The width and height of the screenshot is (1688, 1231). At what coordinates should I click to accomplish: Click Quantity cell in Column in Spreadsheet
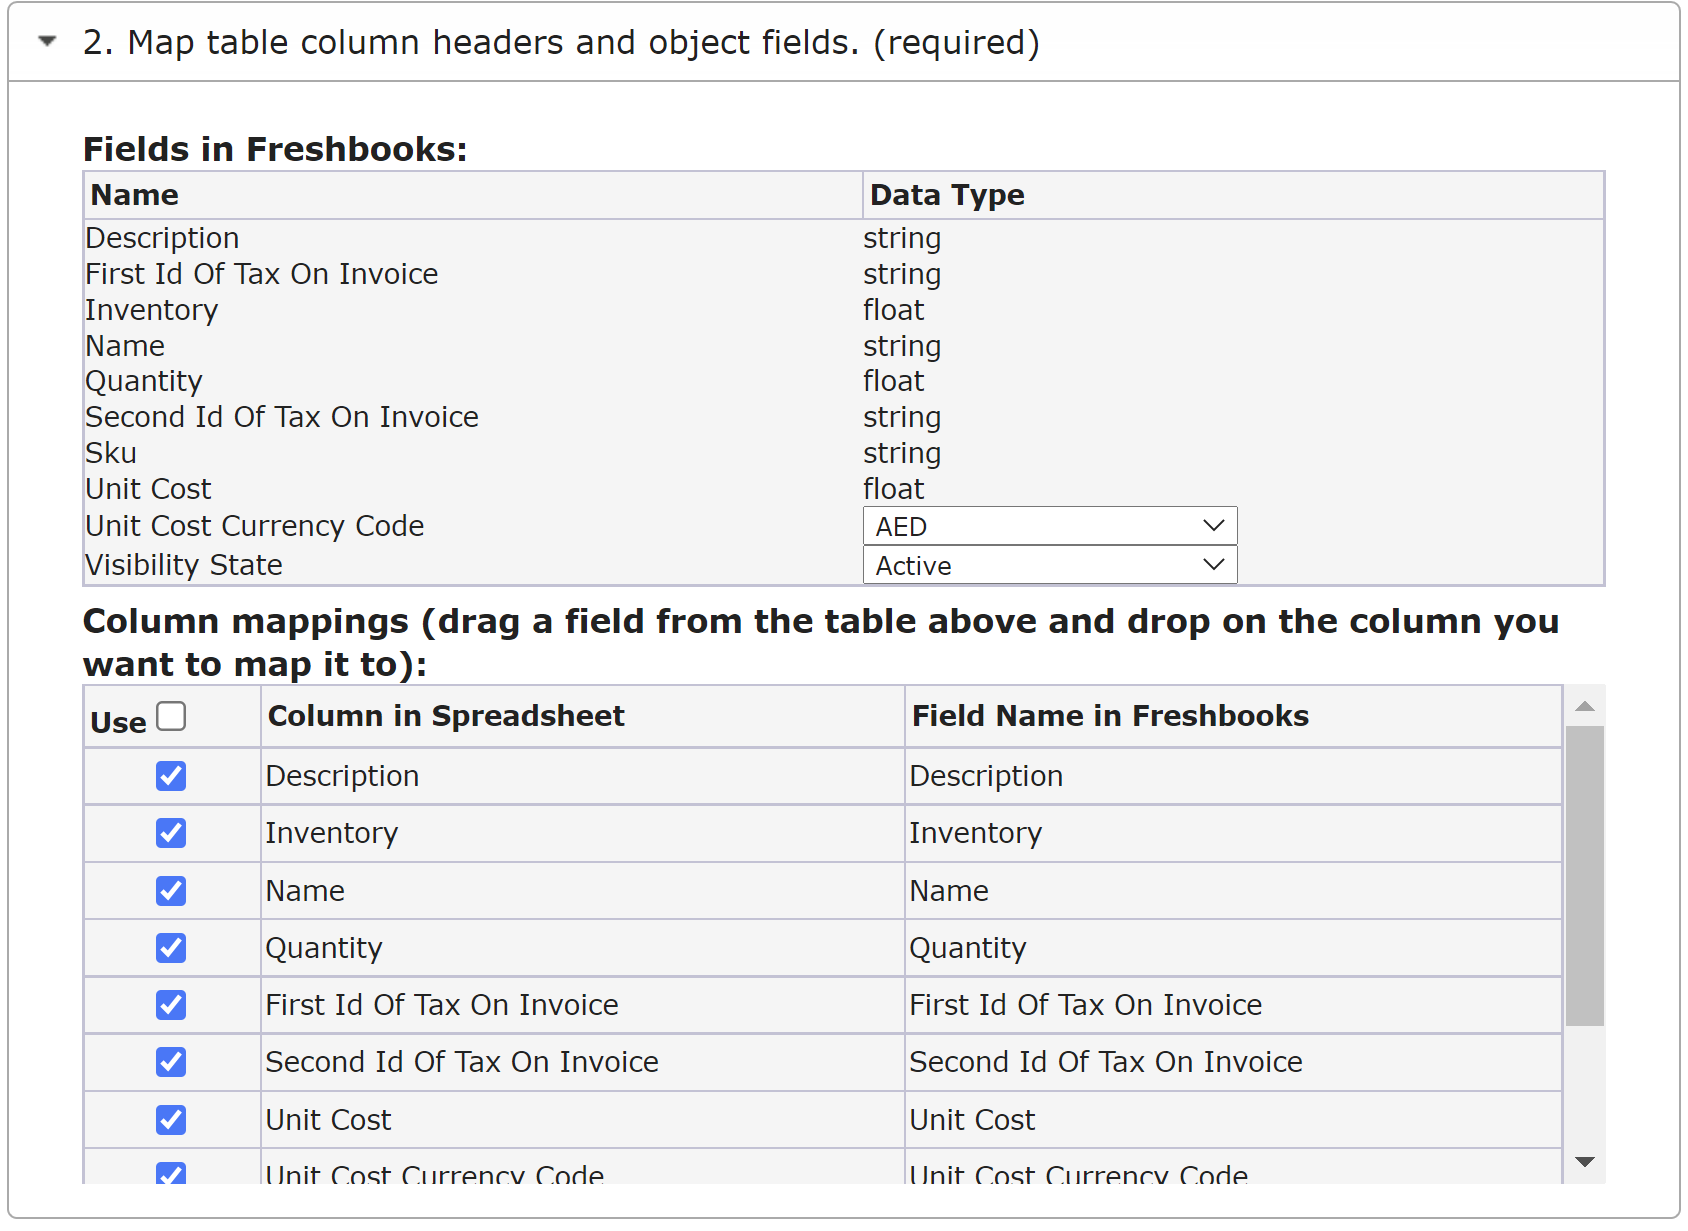[583, 948]
